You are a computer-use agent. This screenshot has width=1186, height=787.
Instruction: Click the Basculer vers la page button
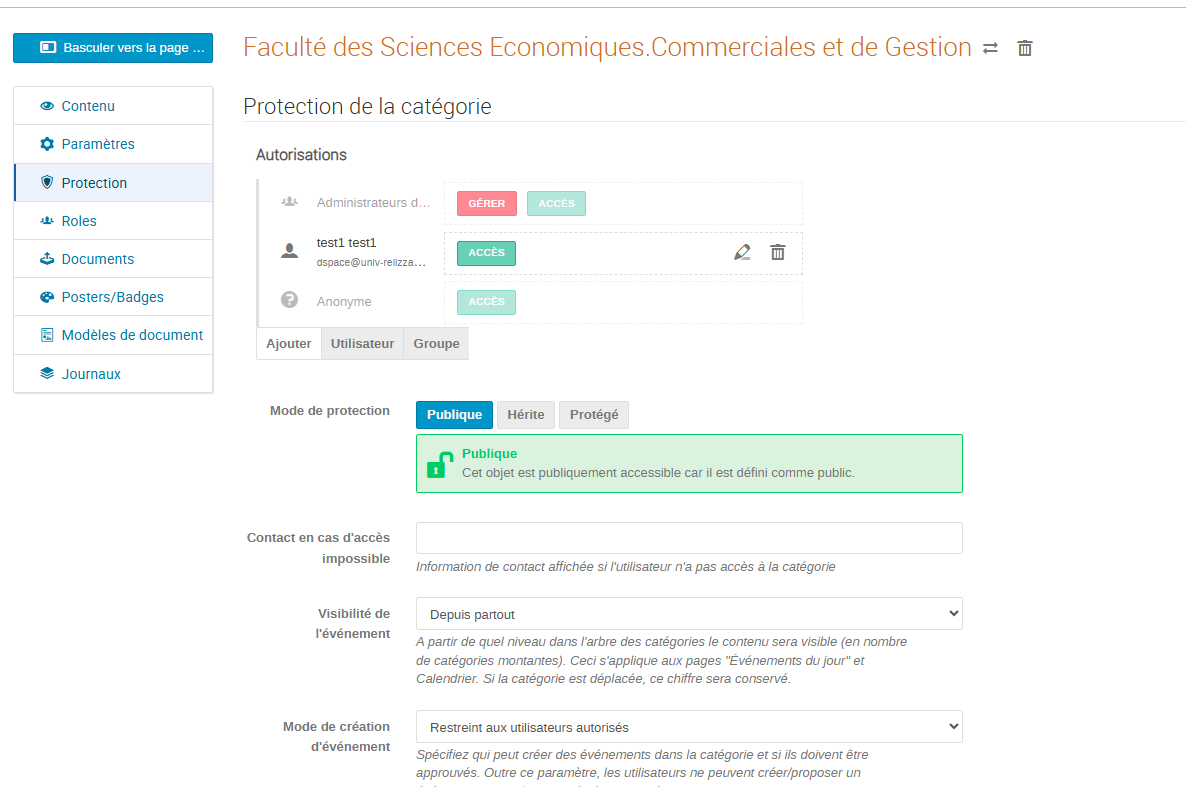click(x=113, y=48)
